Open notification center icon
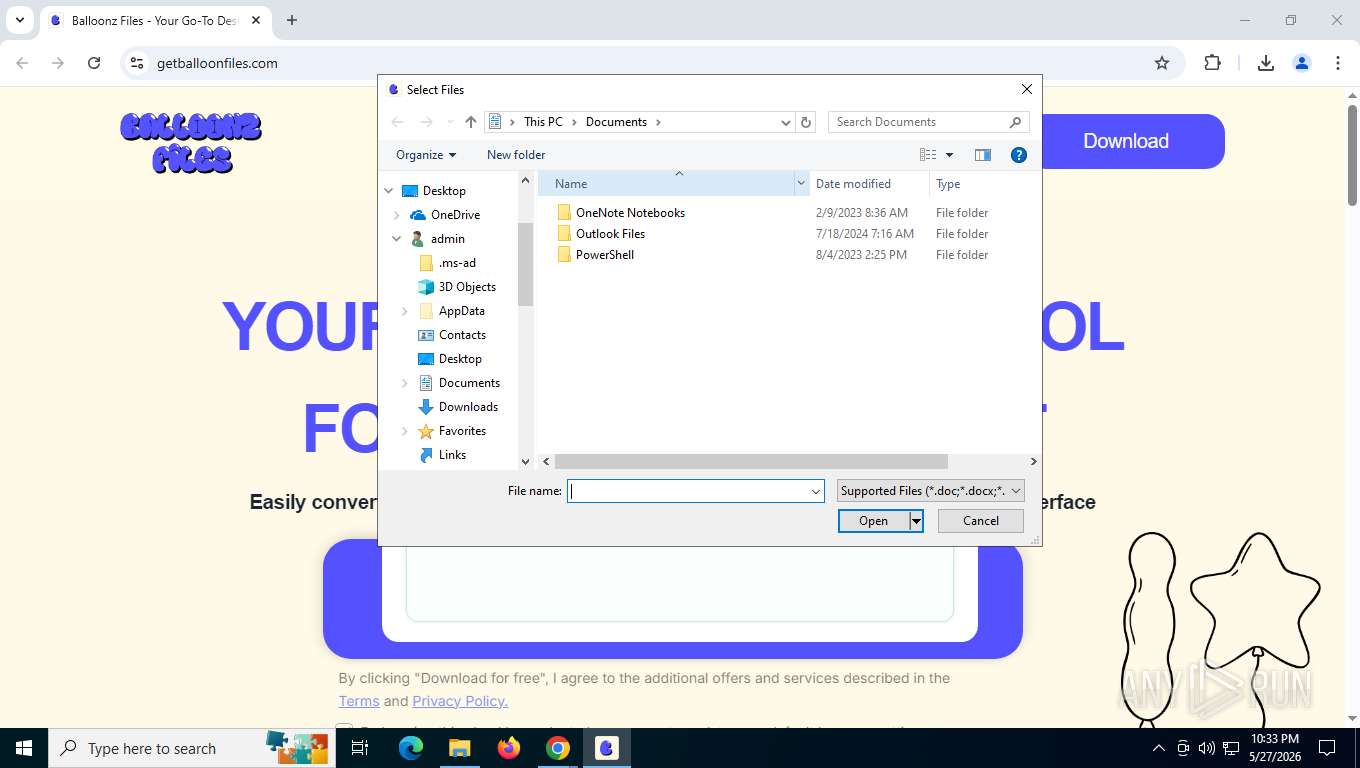 [1327, 748]
